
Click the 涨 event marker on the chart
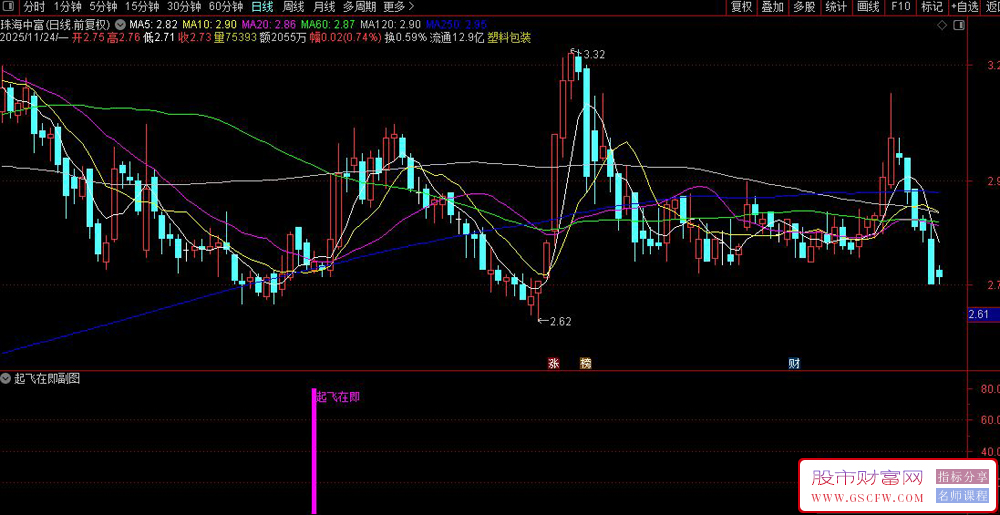(x=553, y=363)
